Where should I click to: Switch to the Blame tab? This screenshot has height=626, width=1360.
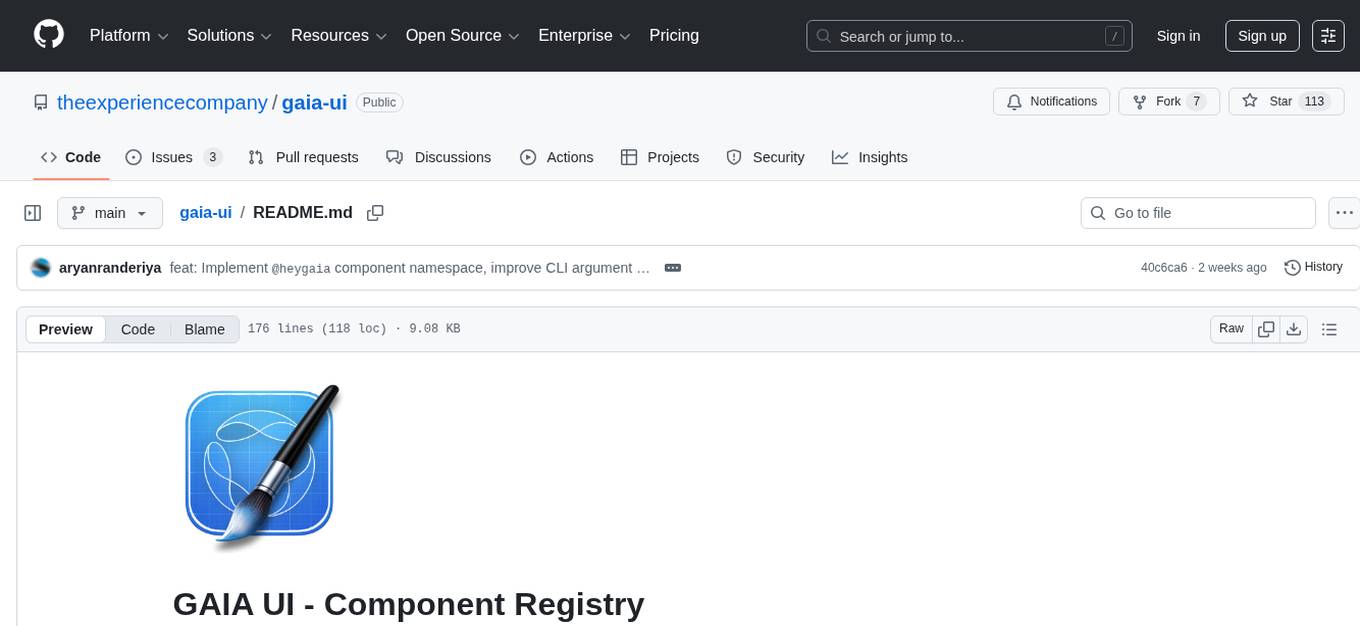point(204,329)
